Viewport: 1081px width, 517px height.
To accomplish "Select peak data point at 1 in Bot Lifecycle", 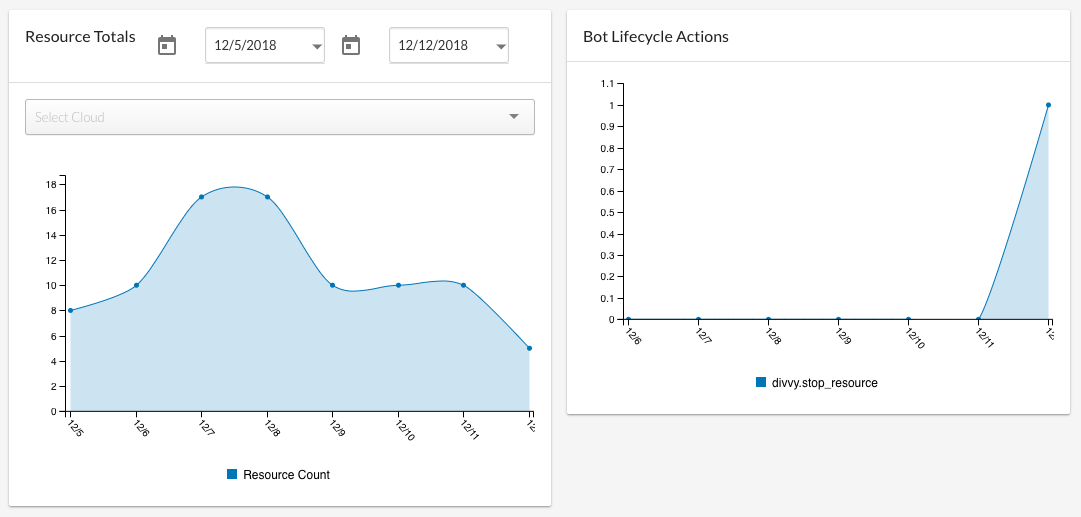I will 1049,105.
